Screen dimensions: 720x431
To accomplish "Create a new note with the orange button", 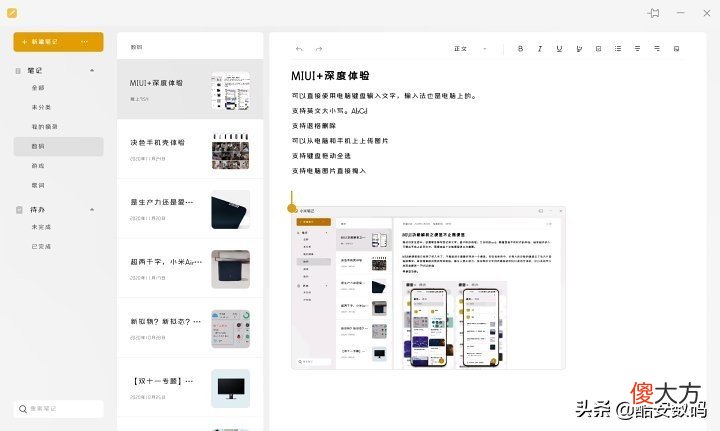I will 58,42.
